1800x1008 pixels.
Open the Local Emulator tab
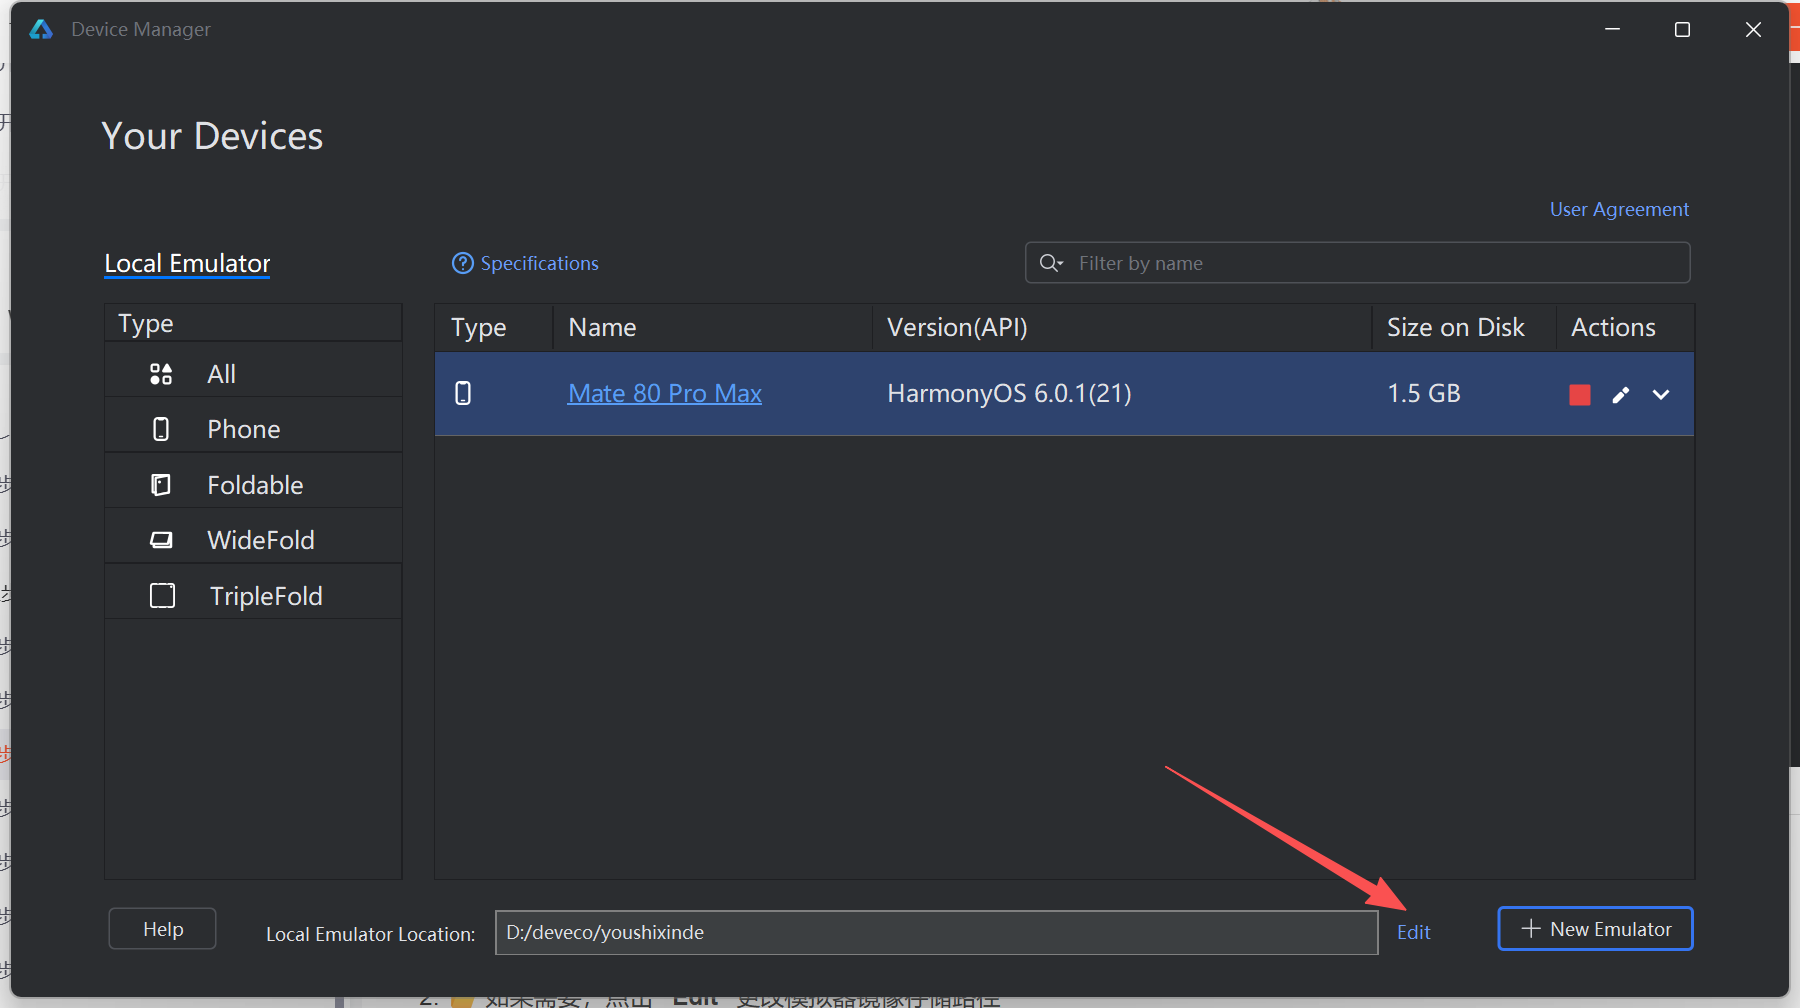(x=187, y=263)
